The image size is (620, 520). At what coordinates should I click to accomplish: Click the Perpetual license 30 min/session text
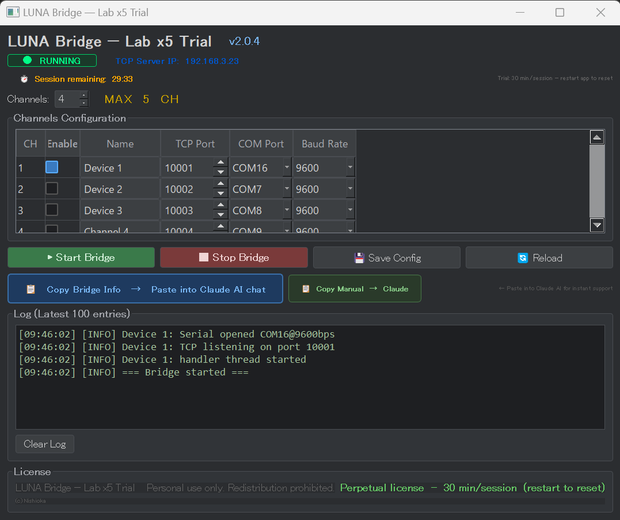click(x=473, y=488)
